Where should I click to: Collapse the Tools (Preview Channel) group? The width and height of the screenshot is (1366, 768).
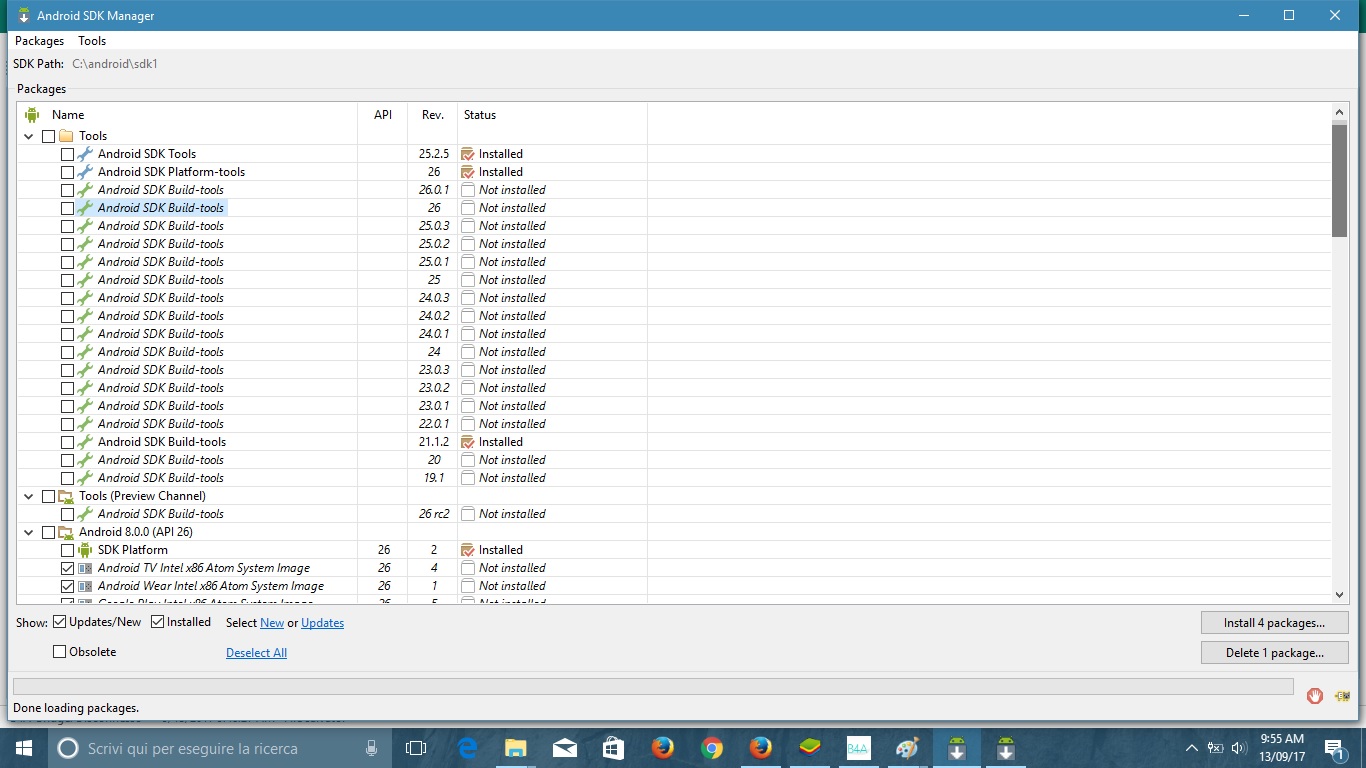(28, 496)
